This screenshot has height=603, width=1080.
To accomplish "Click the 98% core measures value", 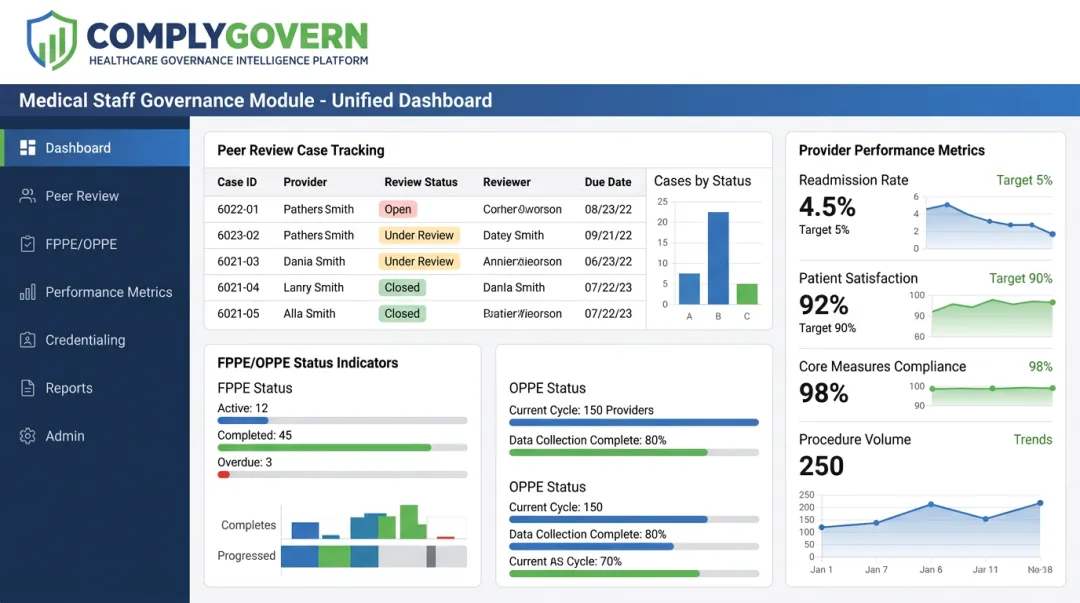I will coord(824,393).
